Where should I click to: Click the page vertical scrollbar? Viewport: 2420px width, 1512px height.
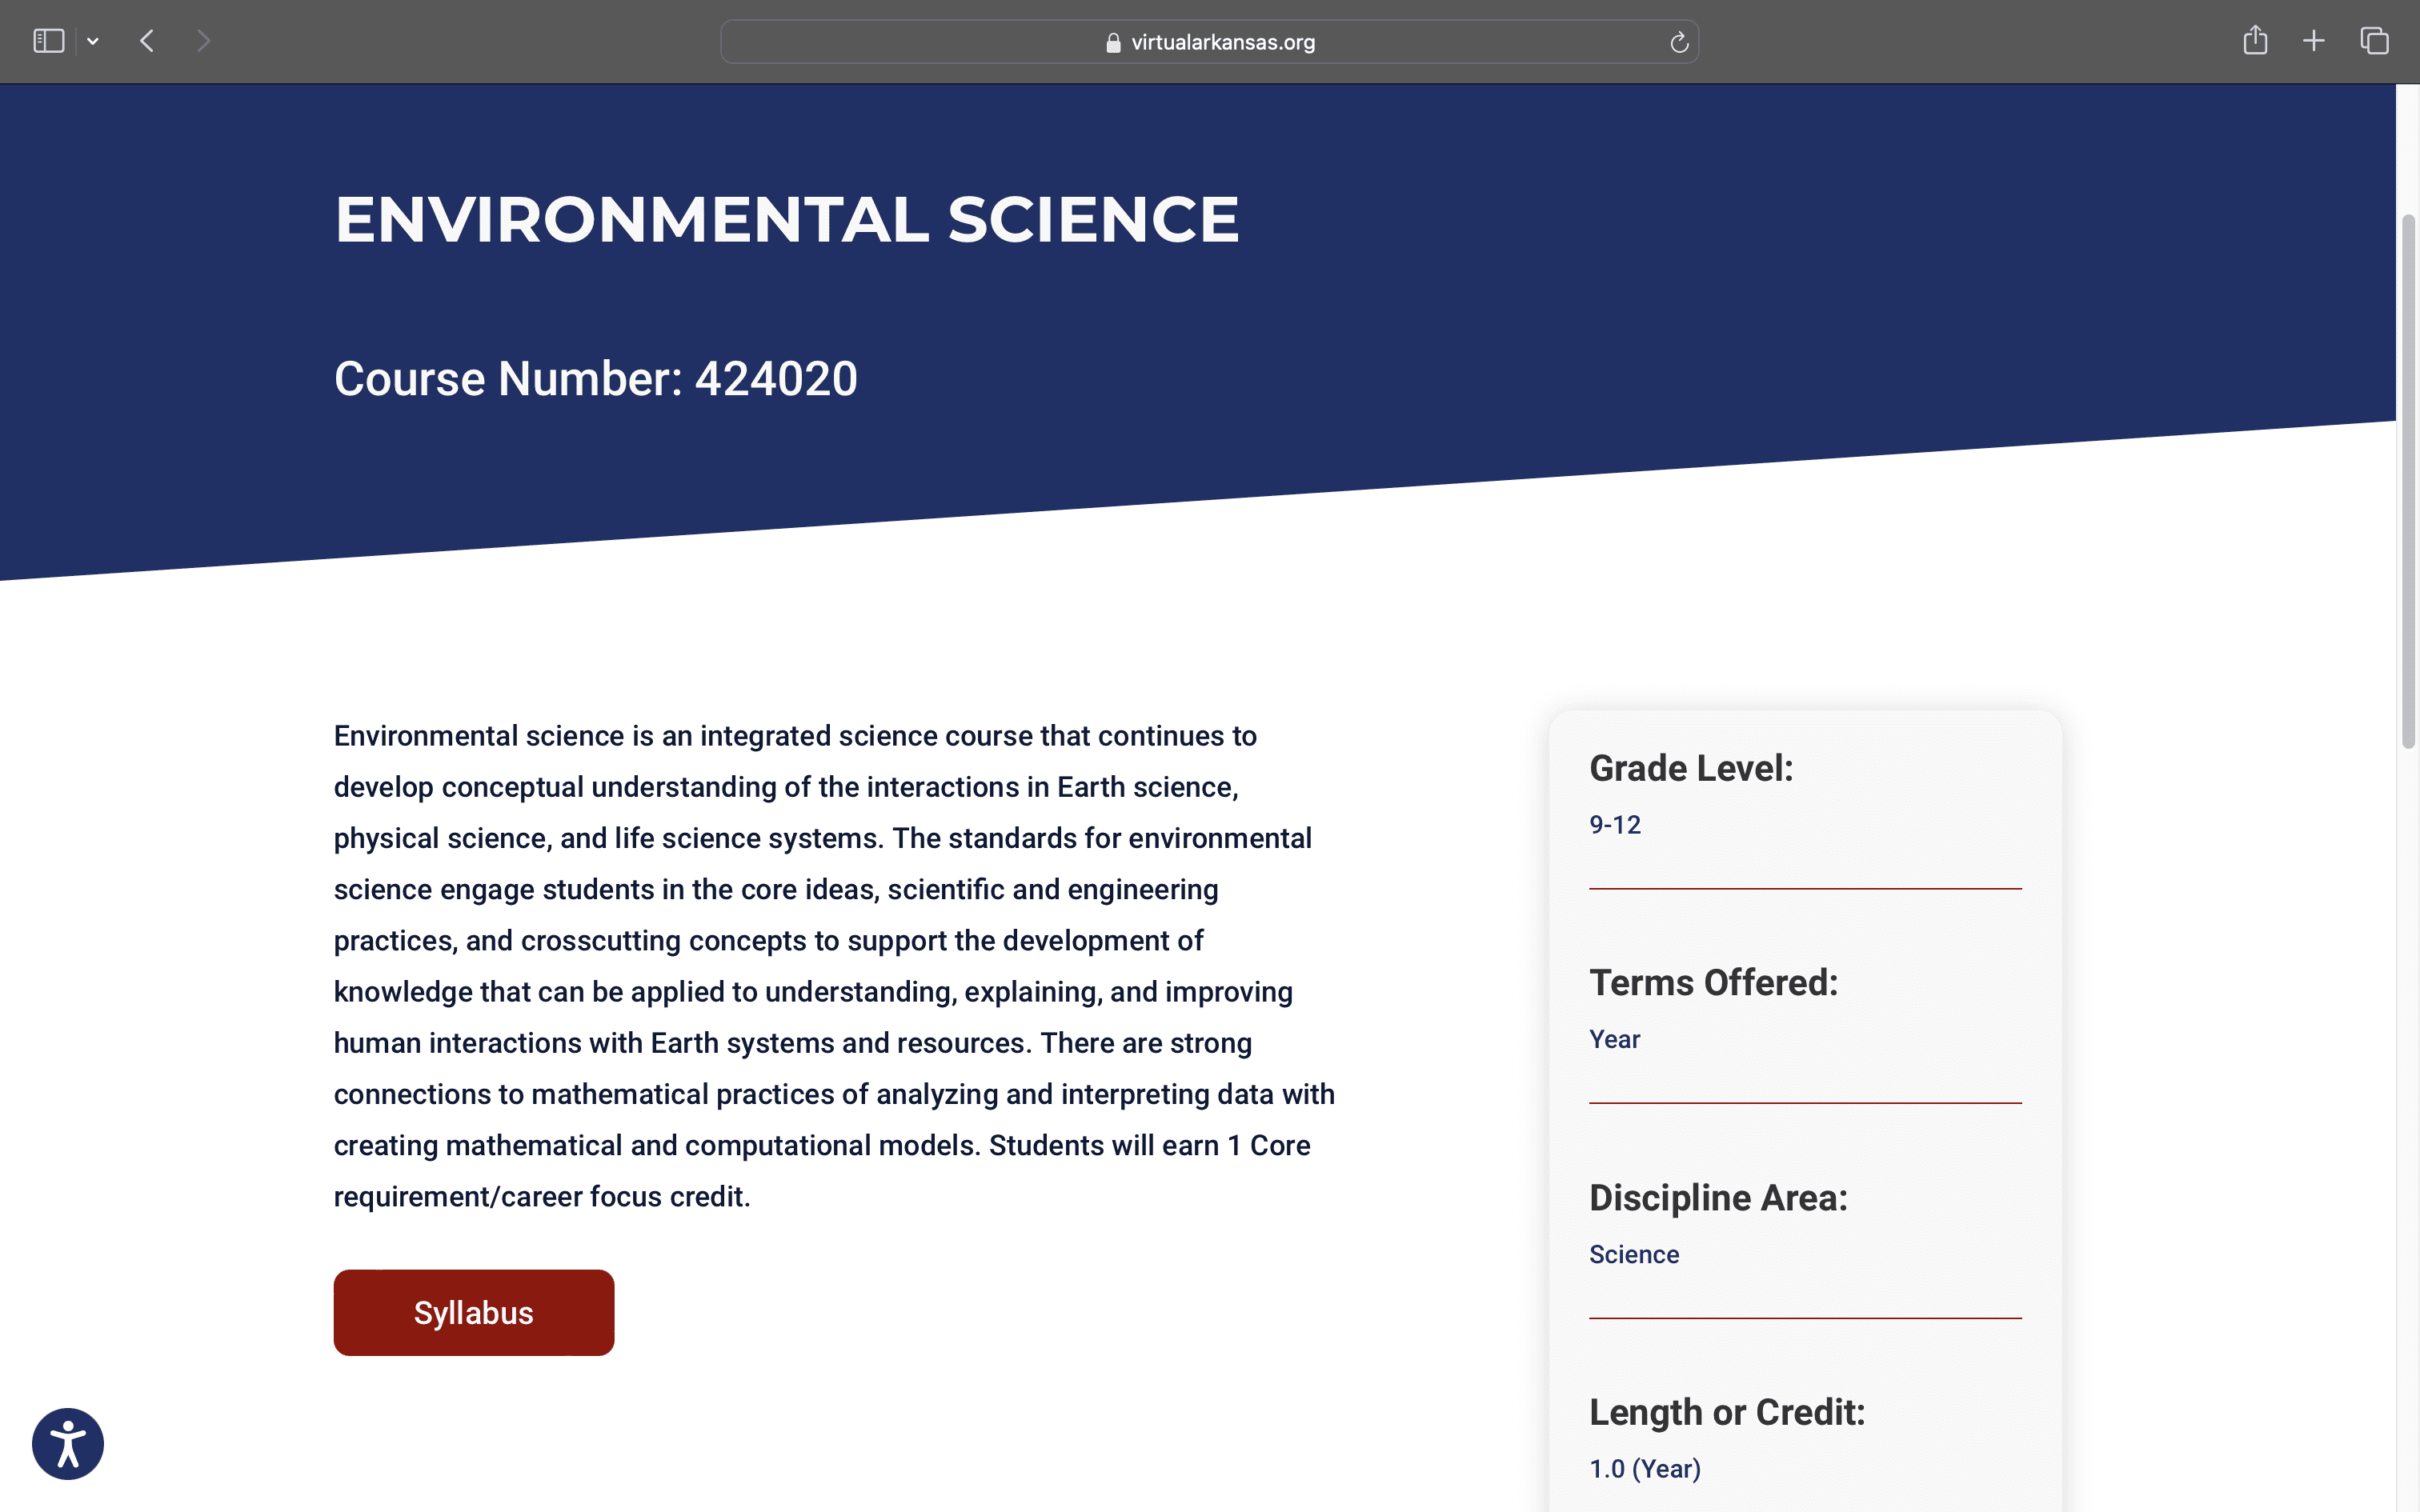[x=2408, y=480]
